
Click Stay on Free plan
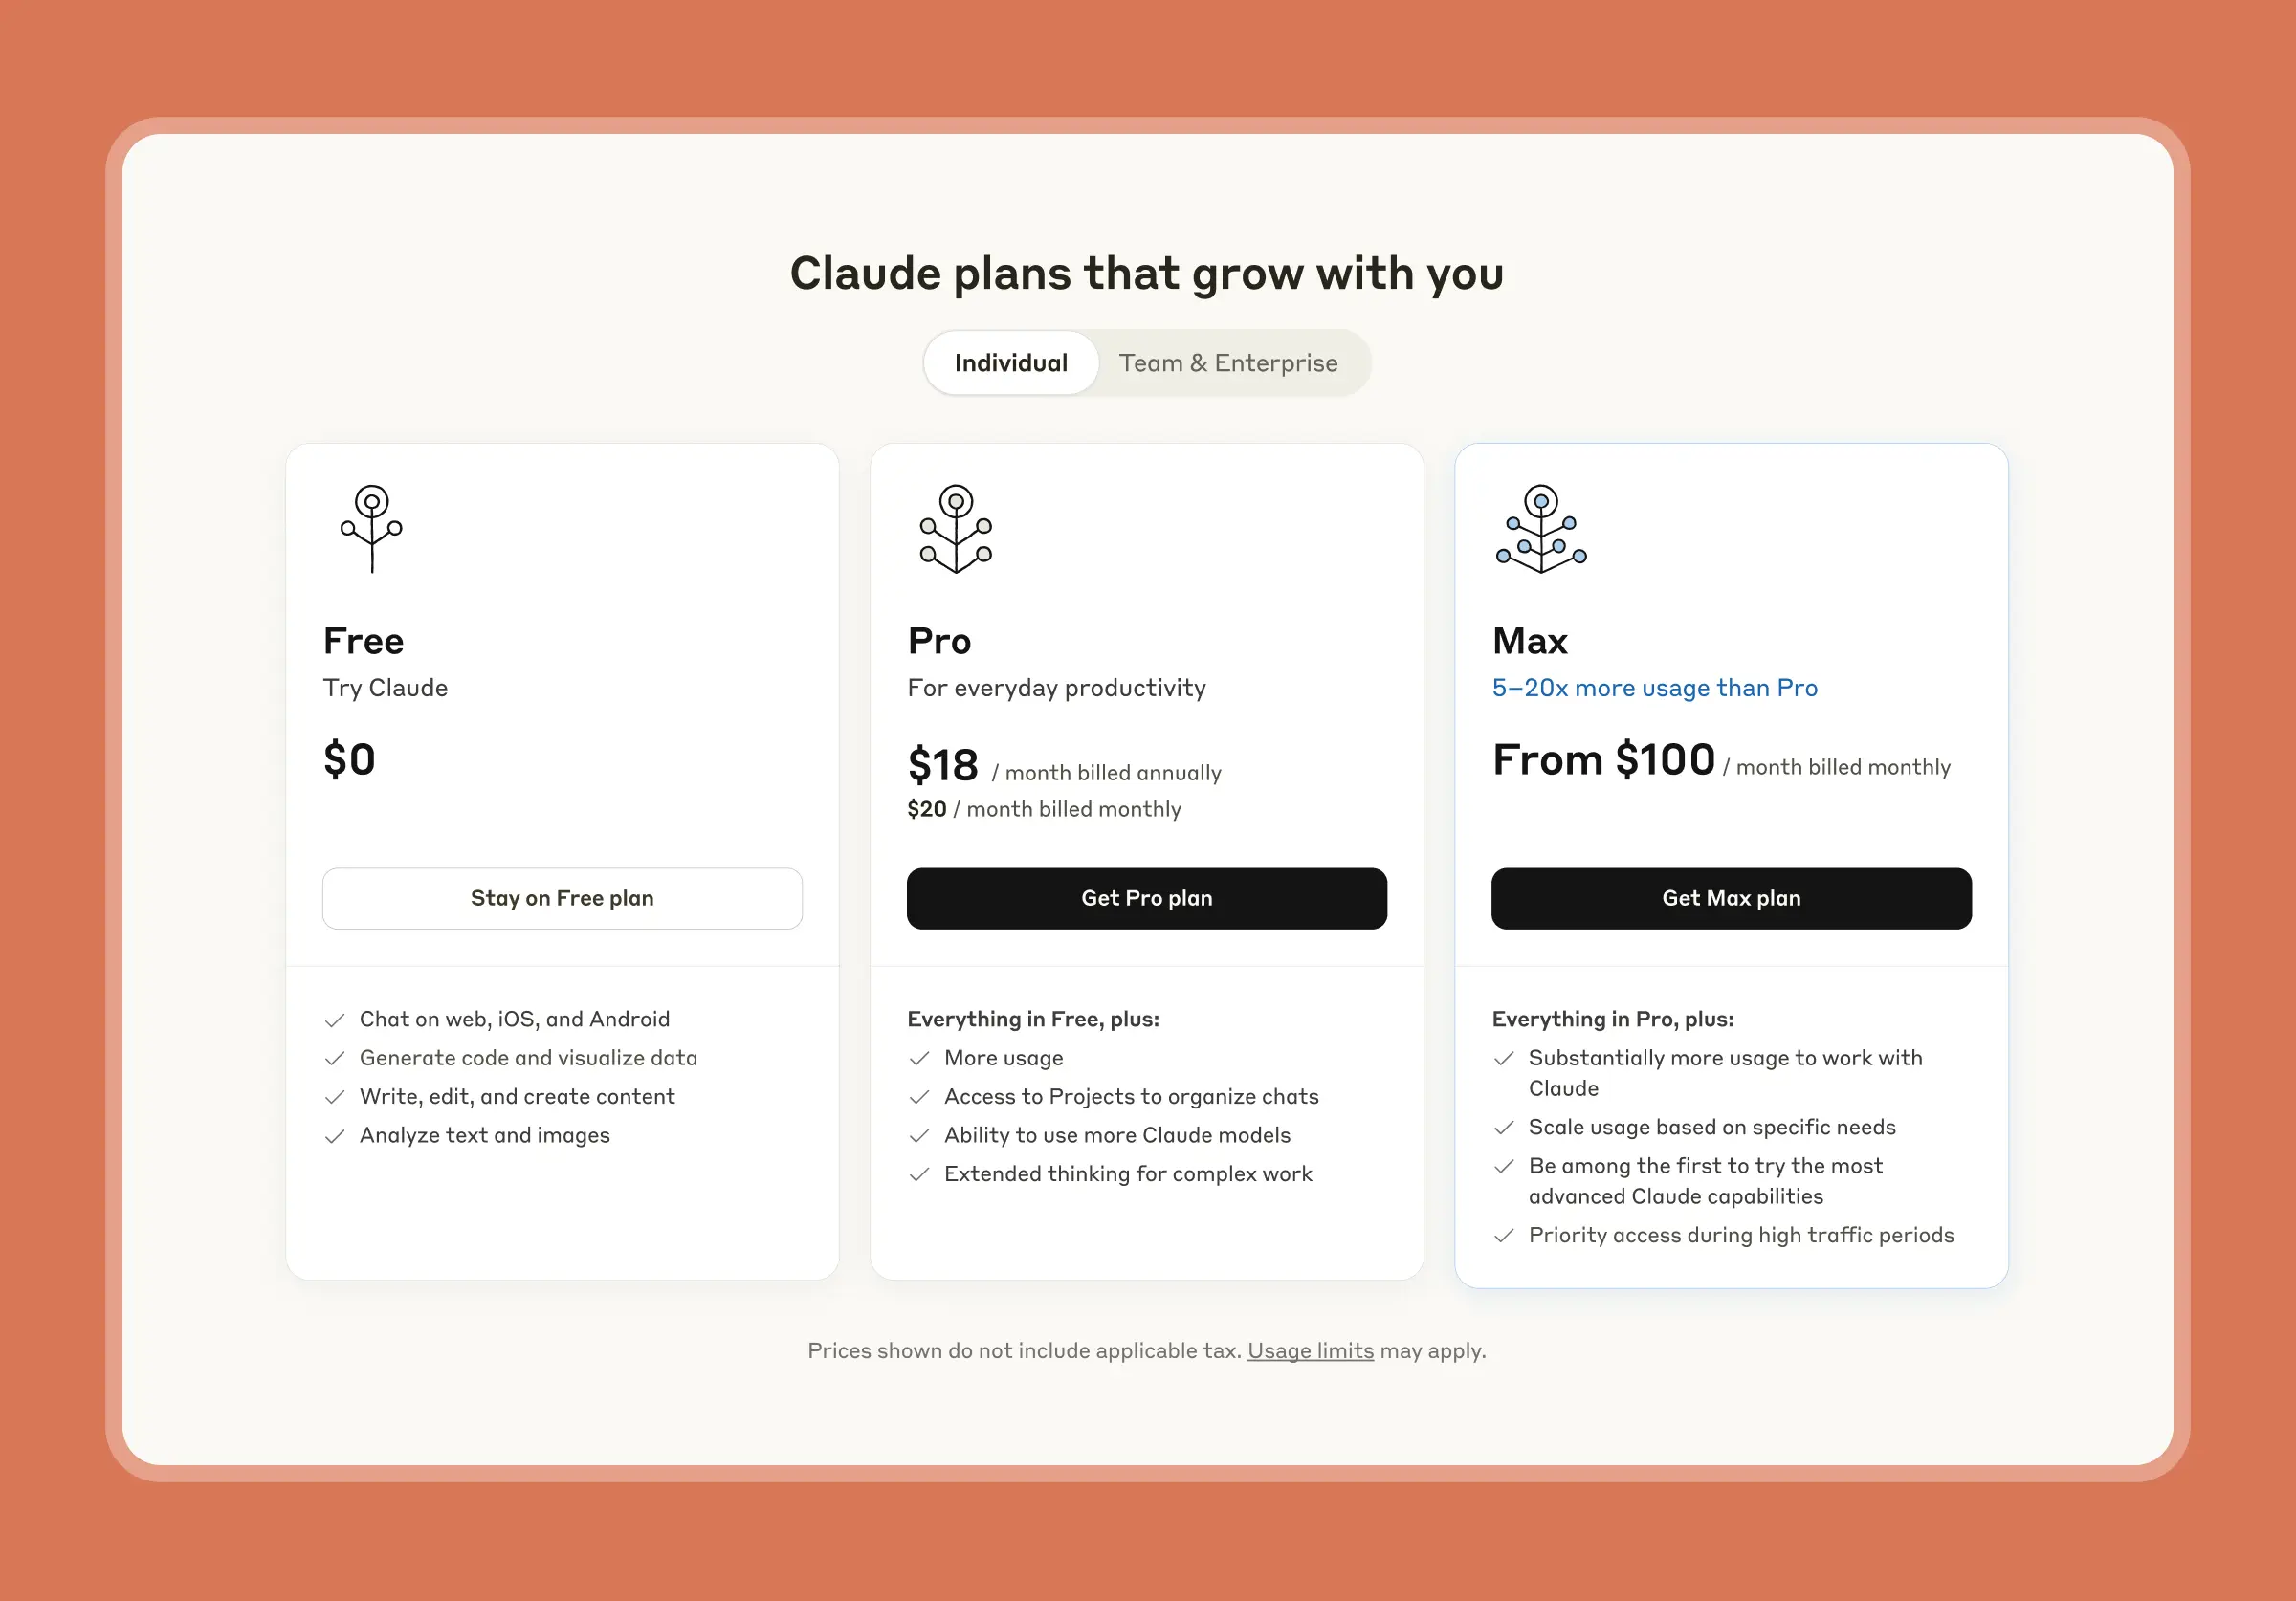pyautogui.click(x=562, y=898)
